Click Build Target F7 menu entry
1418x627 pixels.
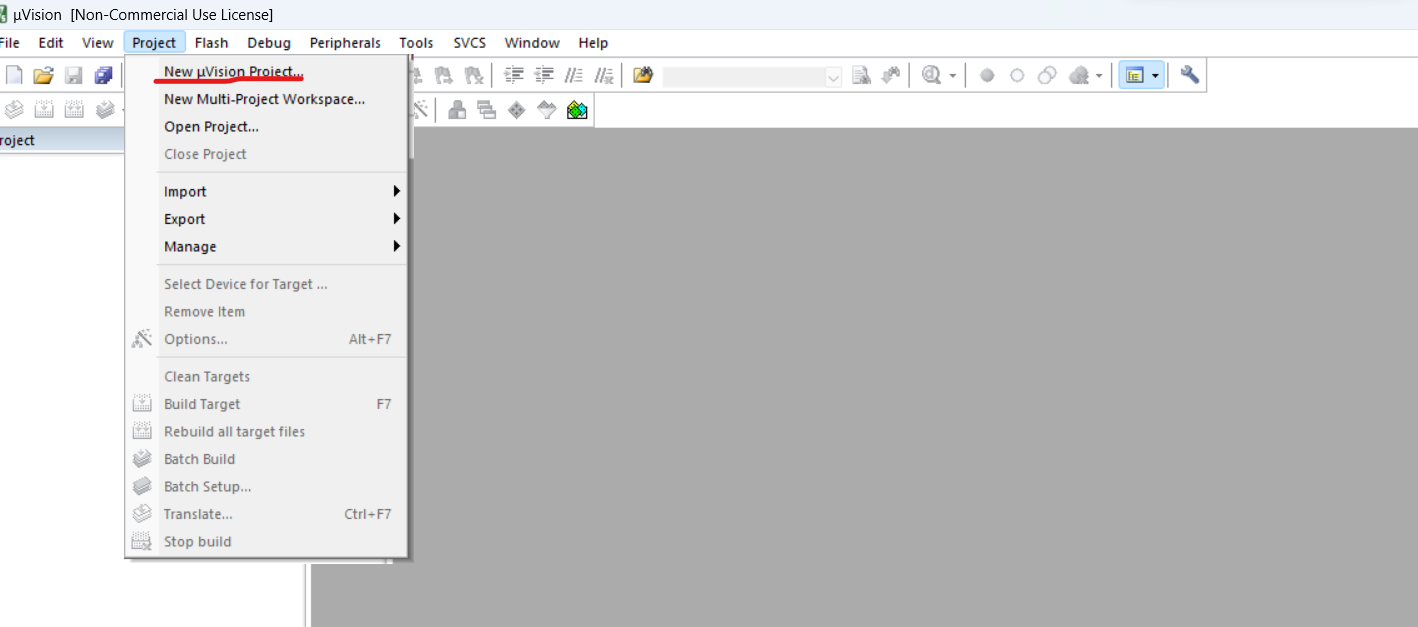pos(267,404)
